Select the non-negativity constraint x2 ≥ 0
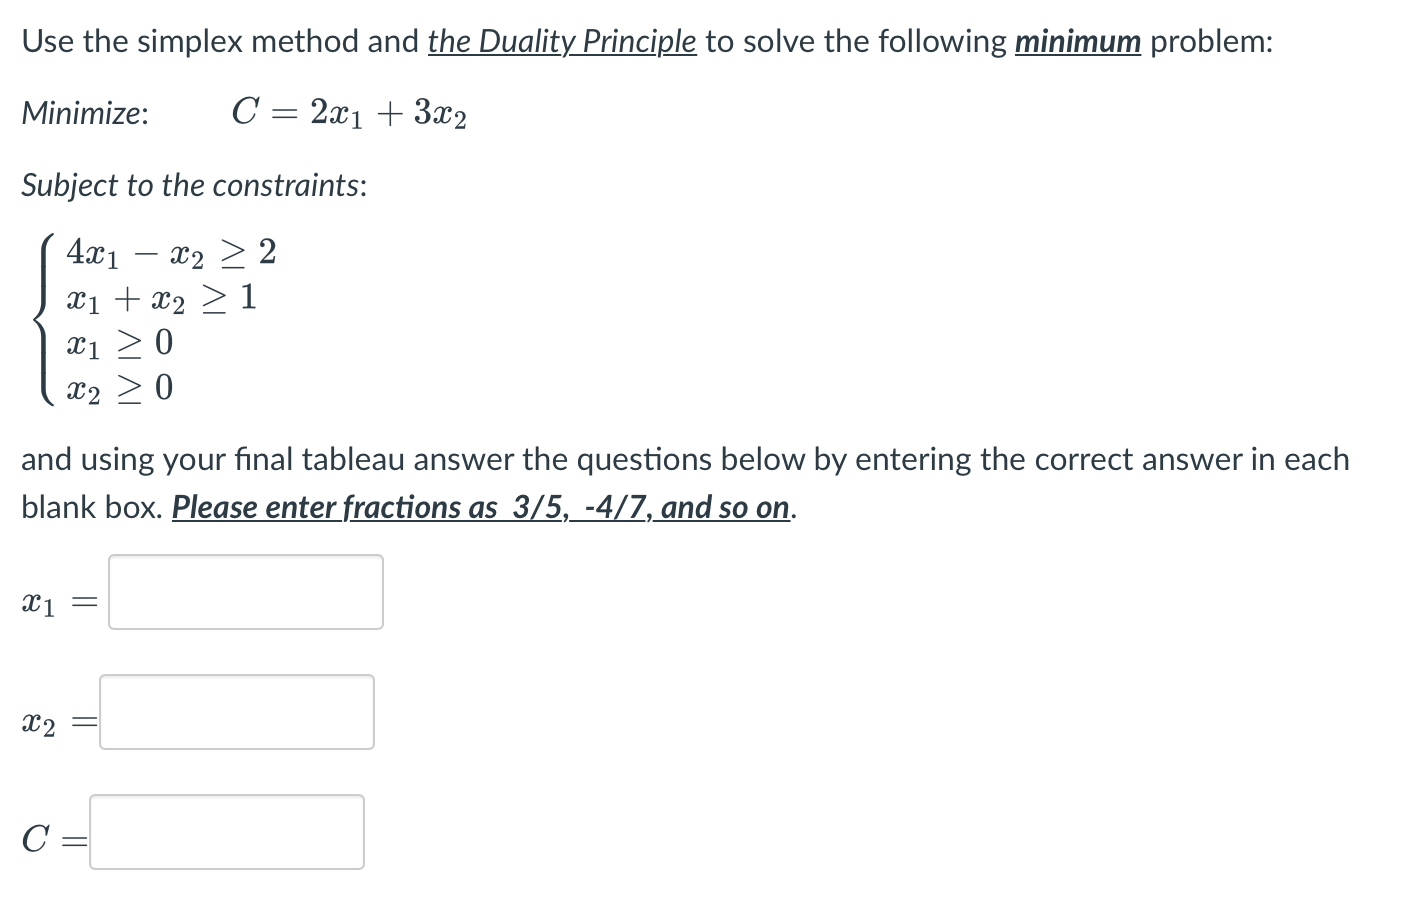 click(119, 388)
